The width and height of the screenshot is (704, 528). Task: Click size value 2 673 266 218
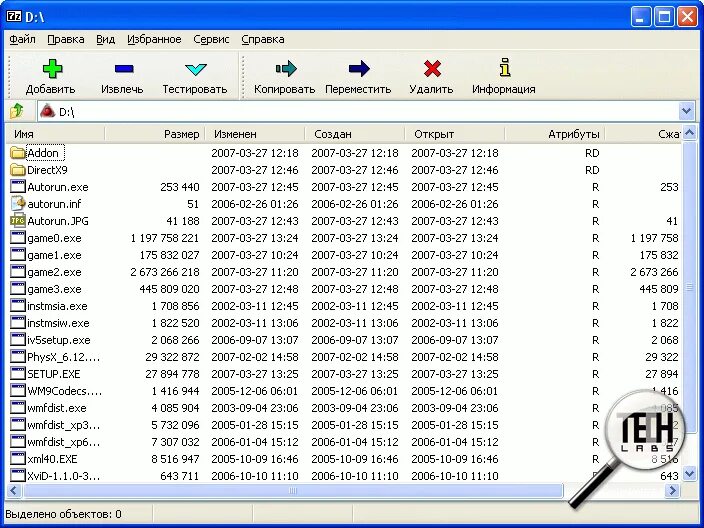click(165, 272)
